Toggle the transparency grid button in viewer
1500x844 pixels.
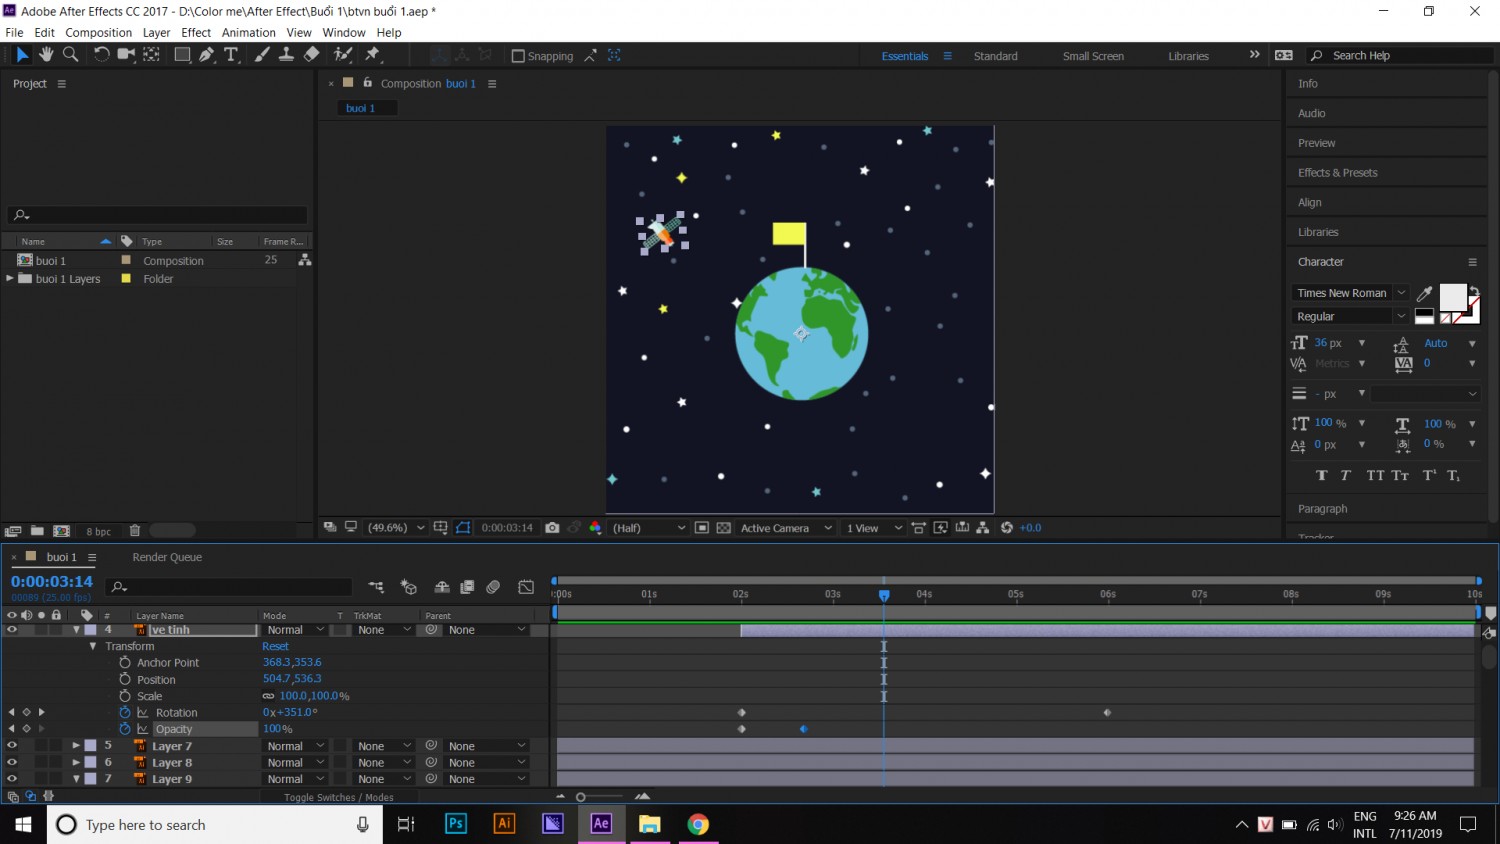click(x=724, y=528)
